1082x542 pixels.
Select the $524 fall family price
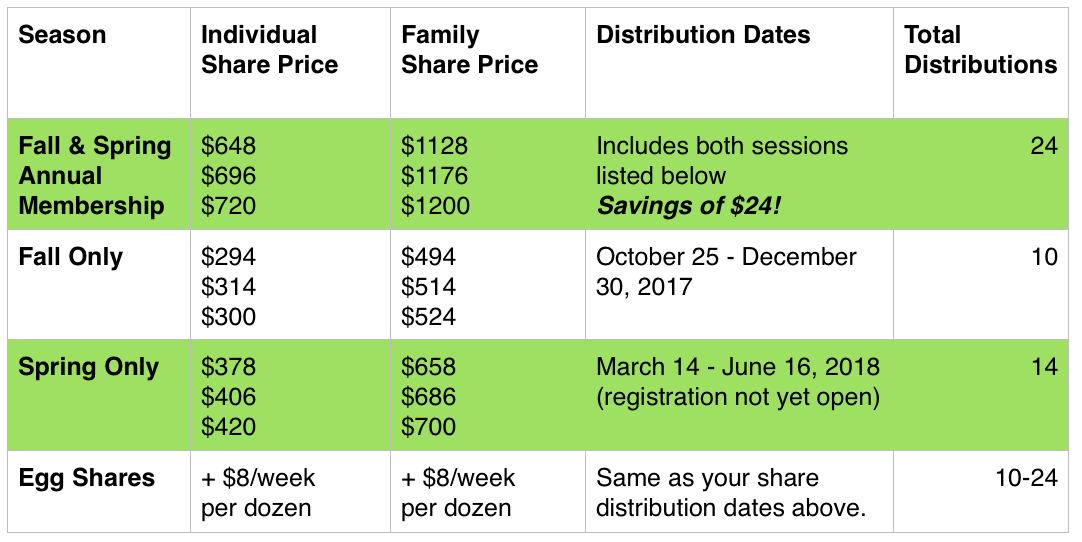429,317
